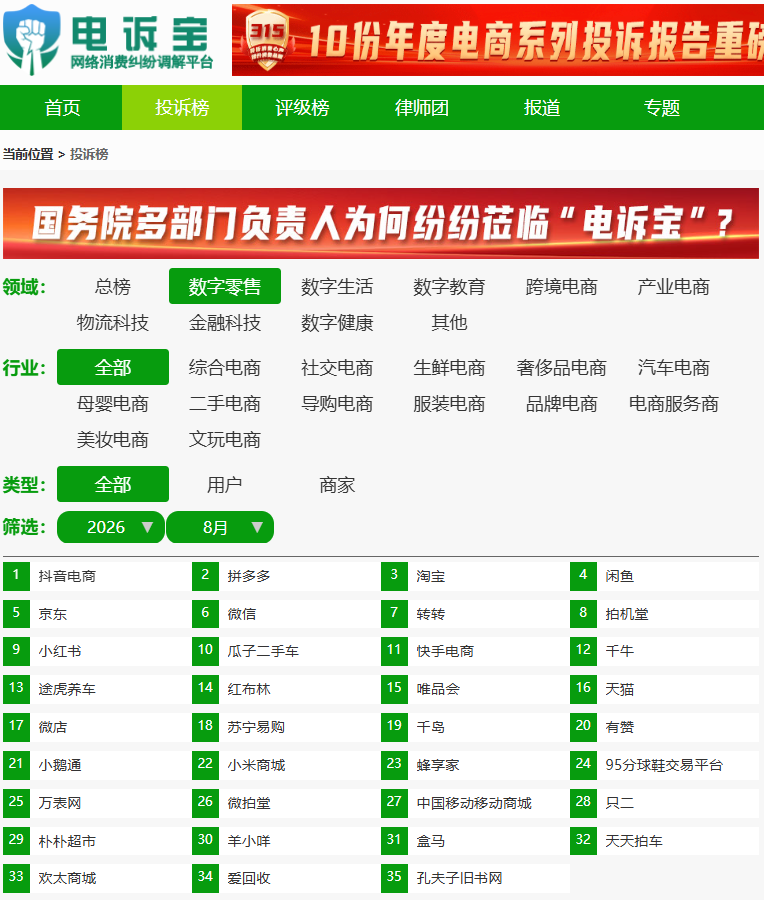Open the 律师团 nav tab

tap(422, 107)
